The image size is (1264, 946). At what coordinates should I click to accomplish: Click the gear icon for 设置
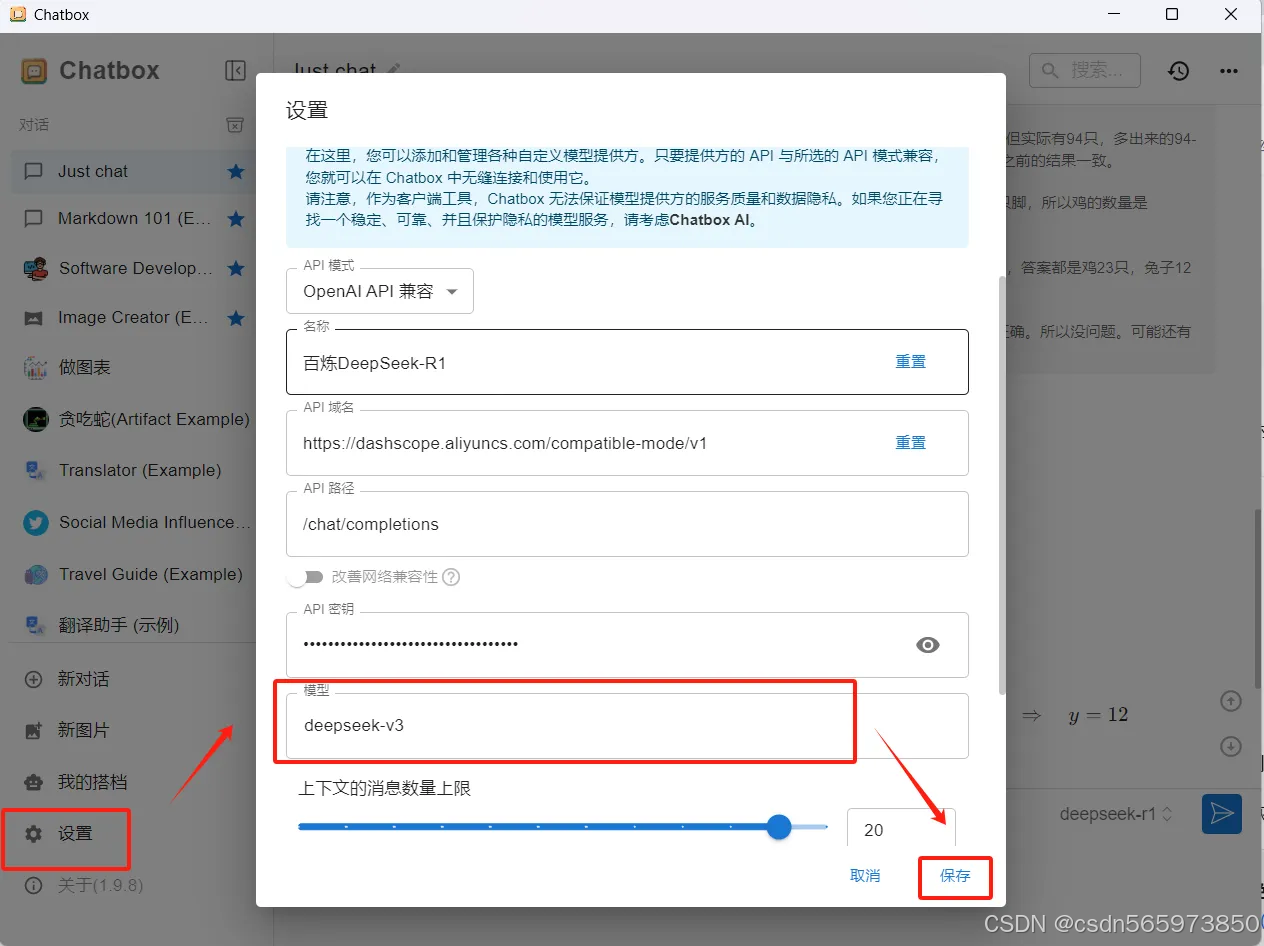pos(34,833)
